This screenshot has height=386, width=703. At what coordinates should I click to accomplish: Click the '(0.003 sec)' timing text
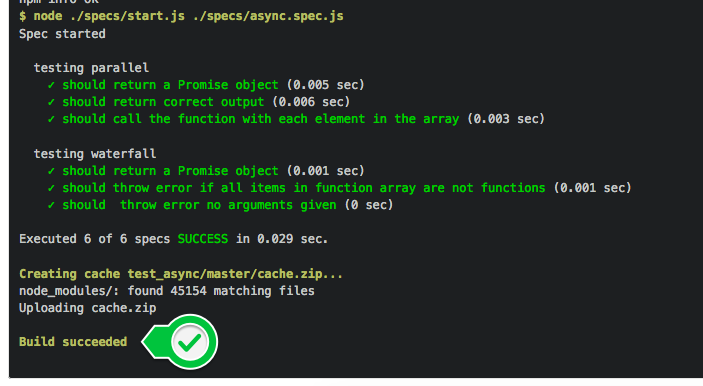coord(506,119)
